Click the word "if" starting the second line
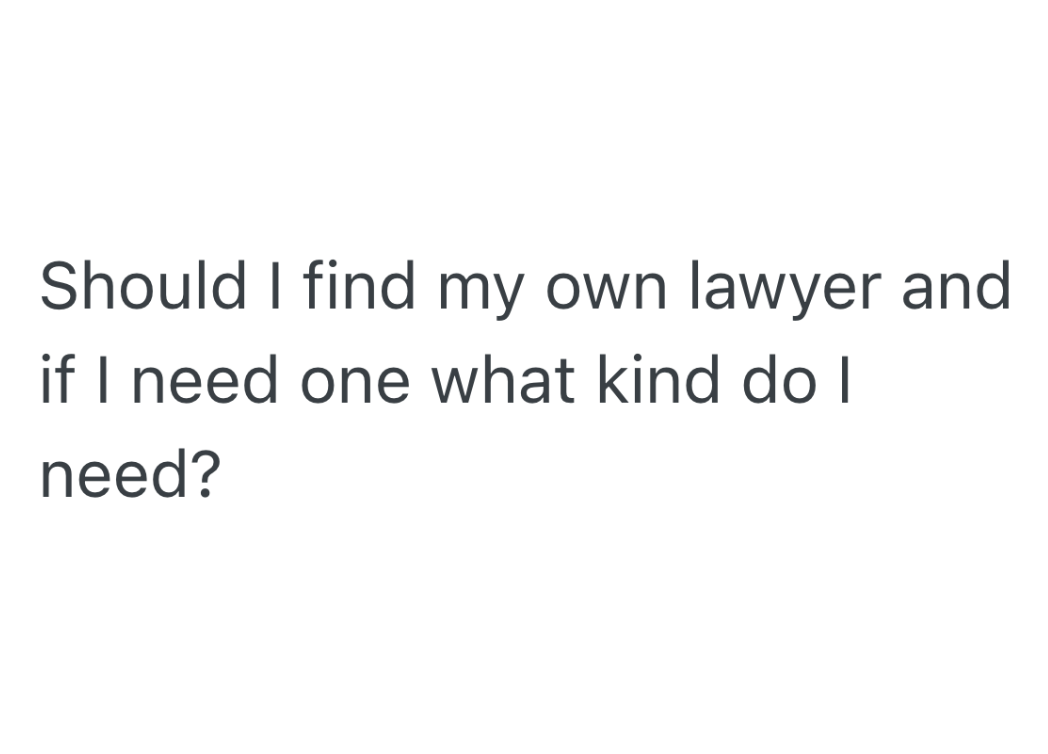1048x754 pixels. [x=56, y=380]
